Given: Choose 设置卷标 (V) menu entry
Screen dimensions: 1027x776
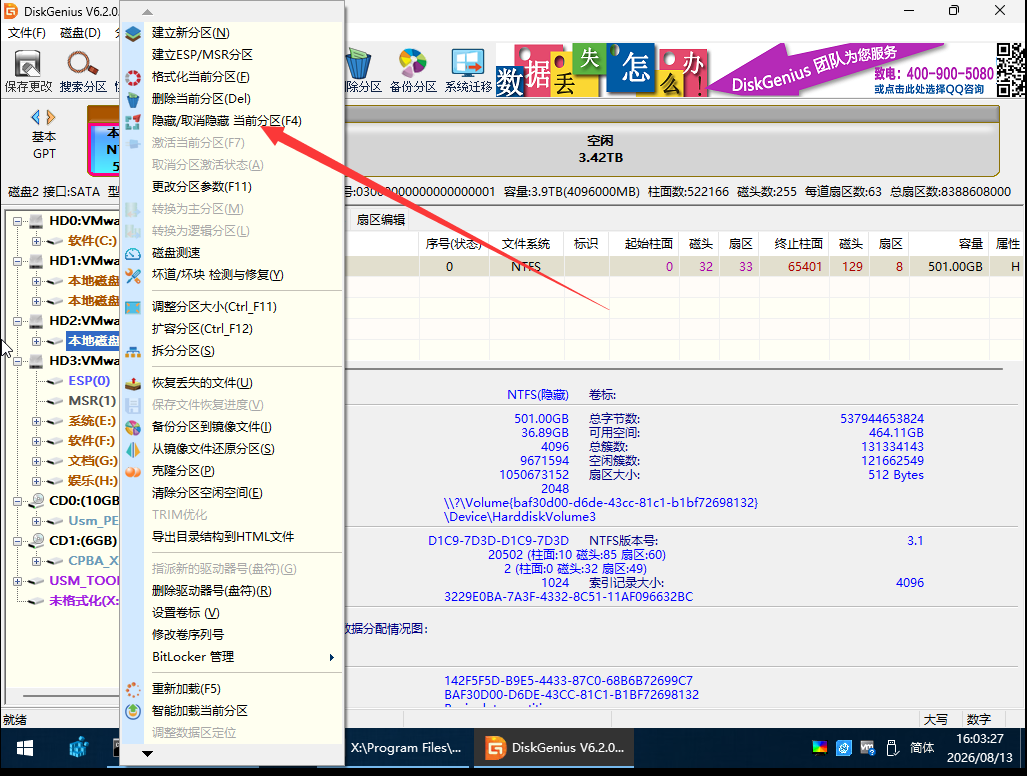Looking at the screenshot, I should 185,613.
